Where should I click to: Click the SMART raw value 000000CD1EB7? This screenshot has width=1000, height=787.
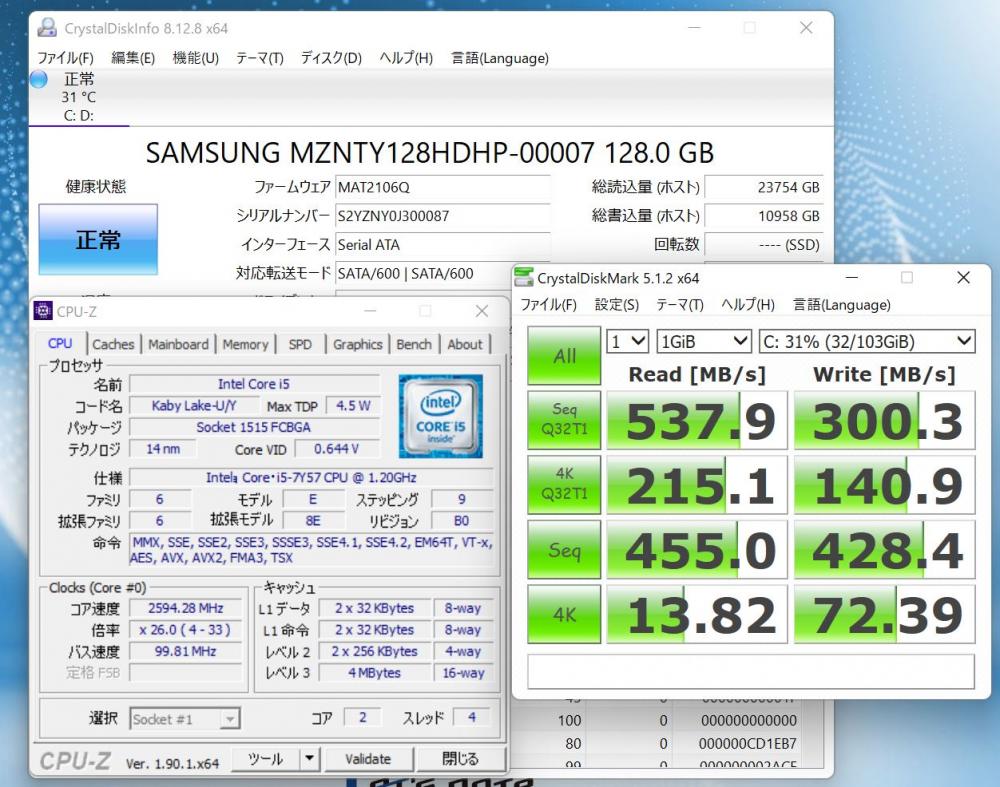tap(747, 744)
